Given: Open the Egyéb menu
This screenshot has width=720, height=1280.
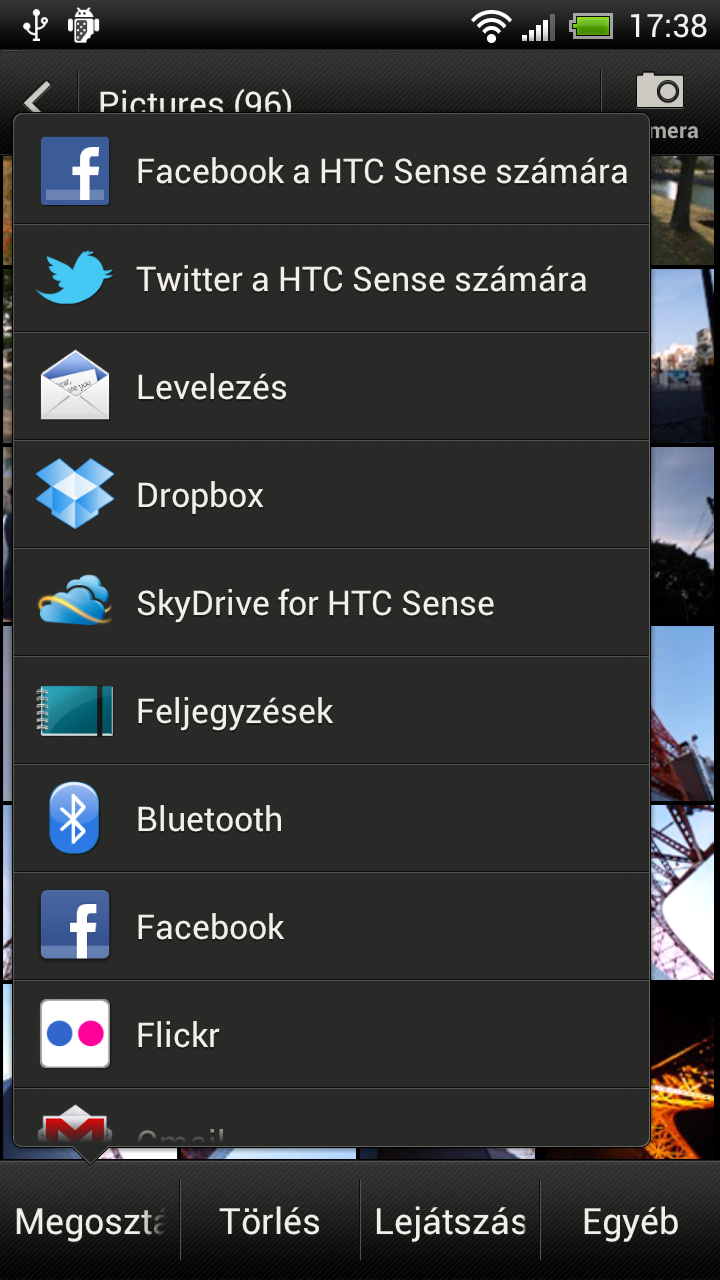Looking at the screenshot, I should (x=630, y=1221).
